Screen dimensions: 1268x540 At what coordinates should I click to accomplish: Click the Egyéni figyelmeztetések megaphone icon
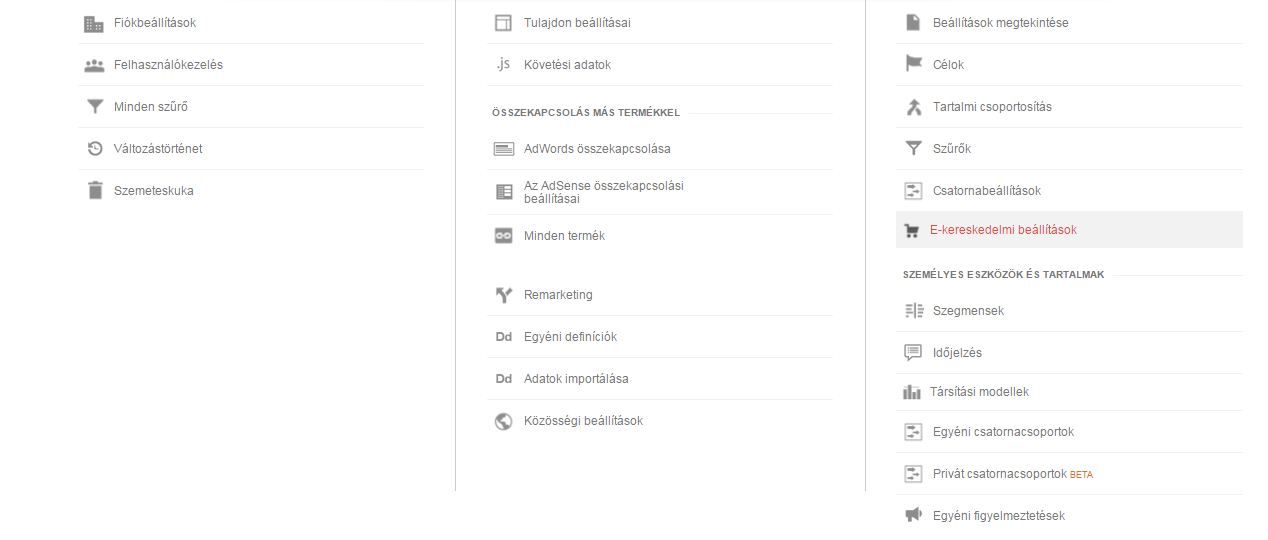(x=913, y=515)
